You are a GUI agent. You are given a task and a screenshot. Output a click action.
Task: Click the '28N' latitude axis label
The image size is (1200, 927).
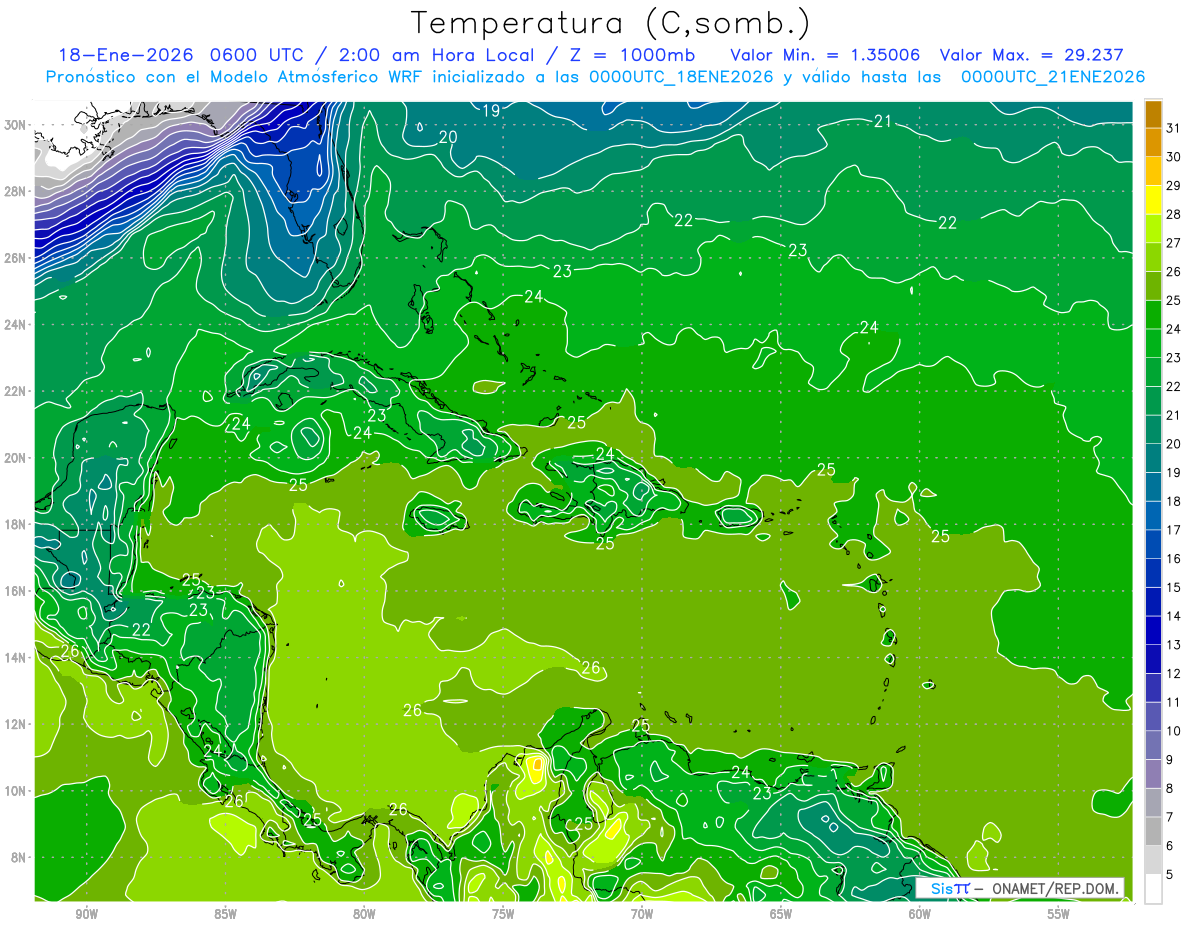(16, 191)
